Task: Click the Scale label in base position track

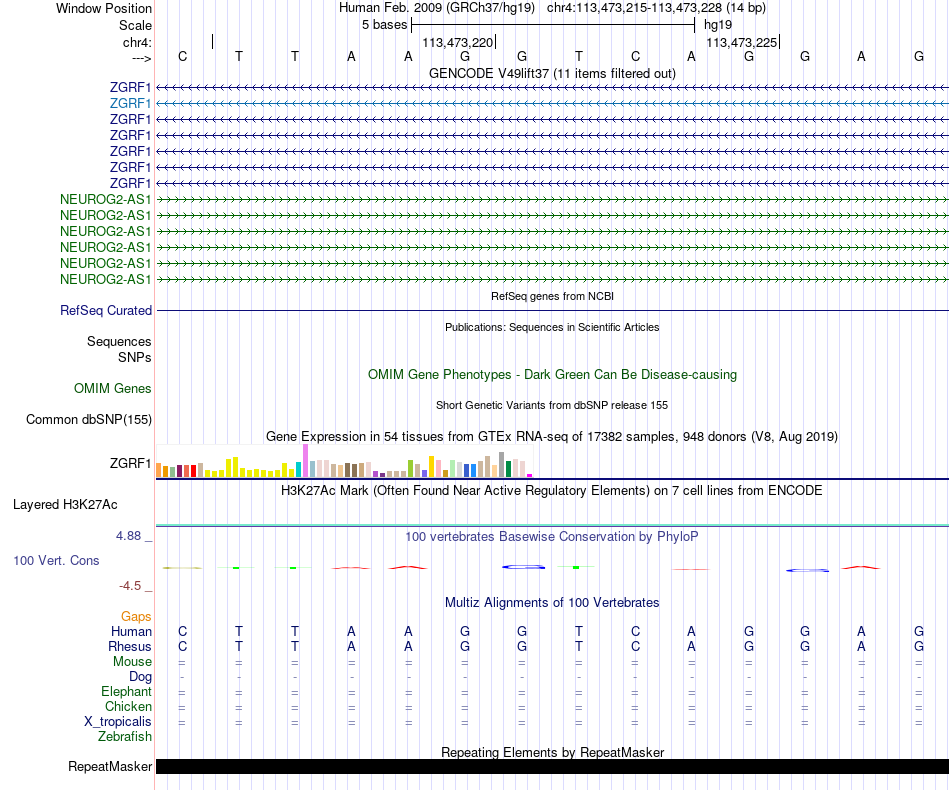Action: (135, 25)
